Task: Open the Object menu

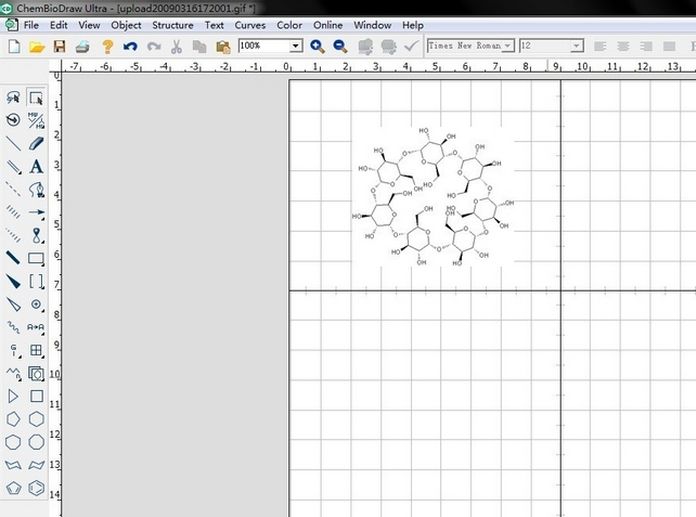Action: pos(126,25)
